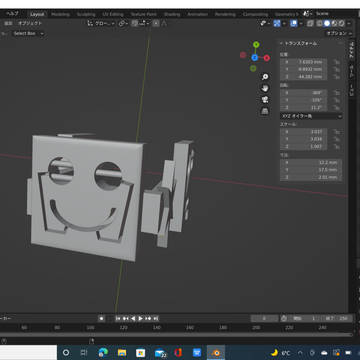Open ヘルプ help menu
Image resolution: width=360 pixels, height=360 pixels.
pos(13,14)
